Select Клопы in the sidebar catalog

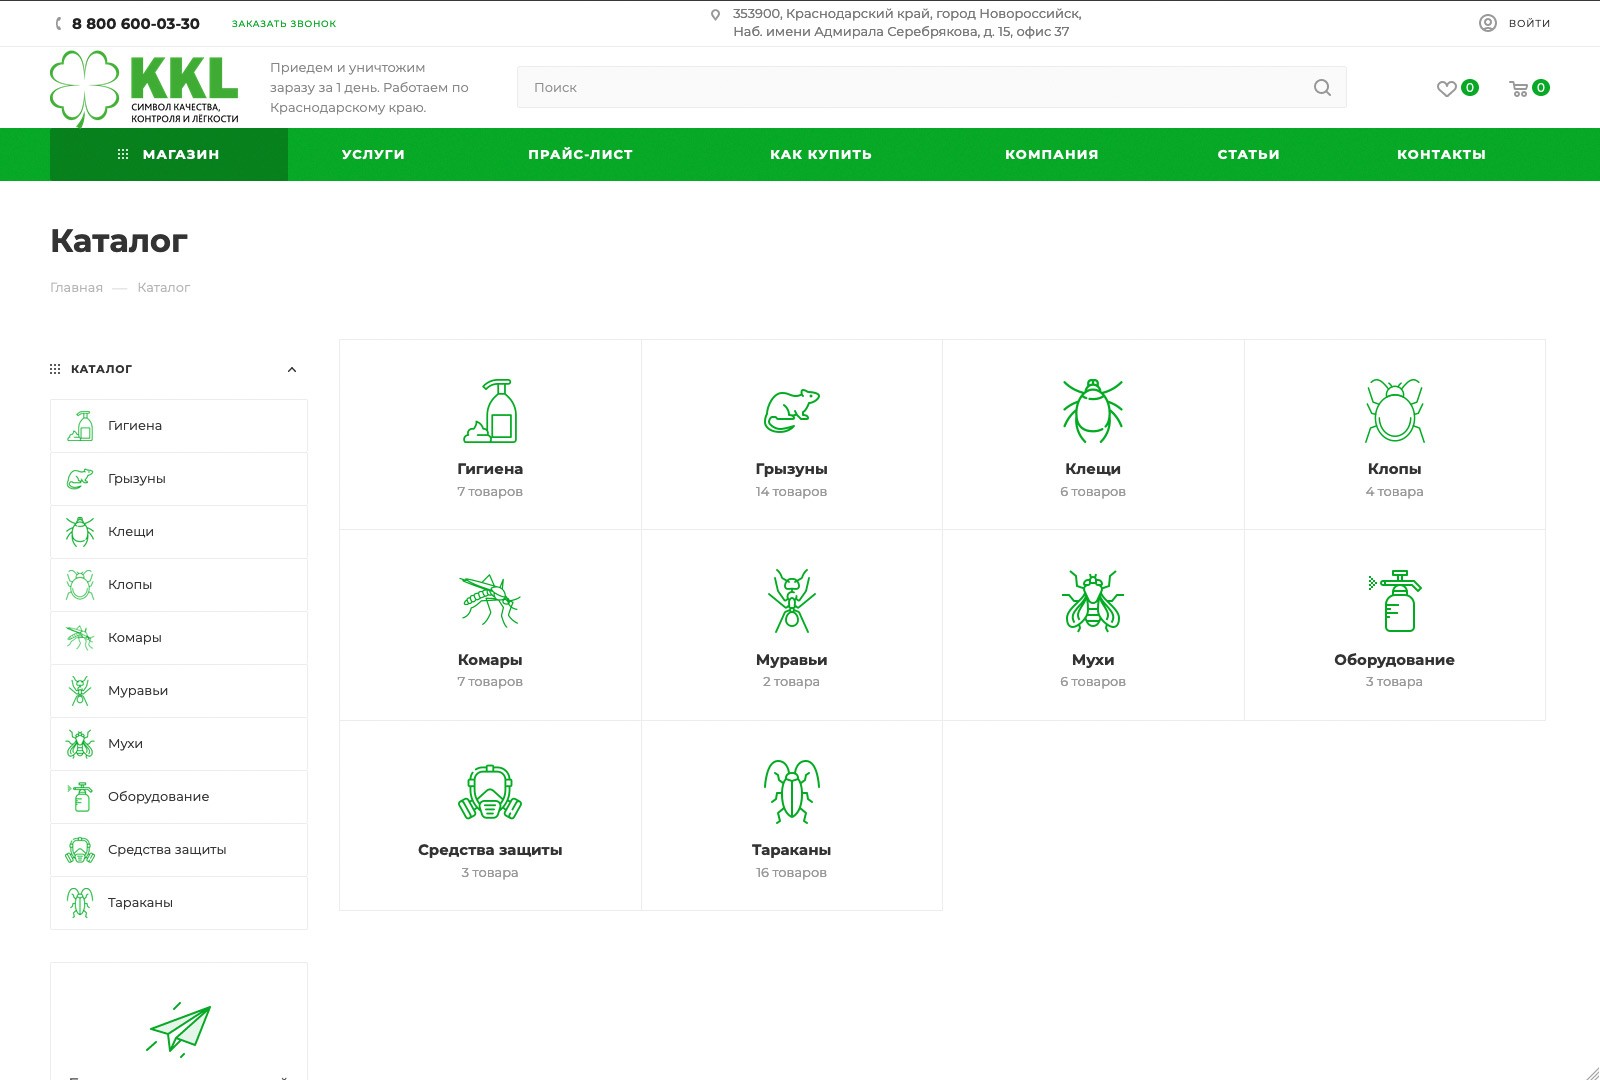coord(130,585)
